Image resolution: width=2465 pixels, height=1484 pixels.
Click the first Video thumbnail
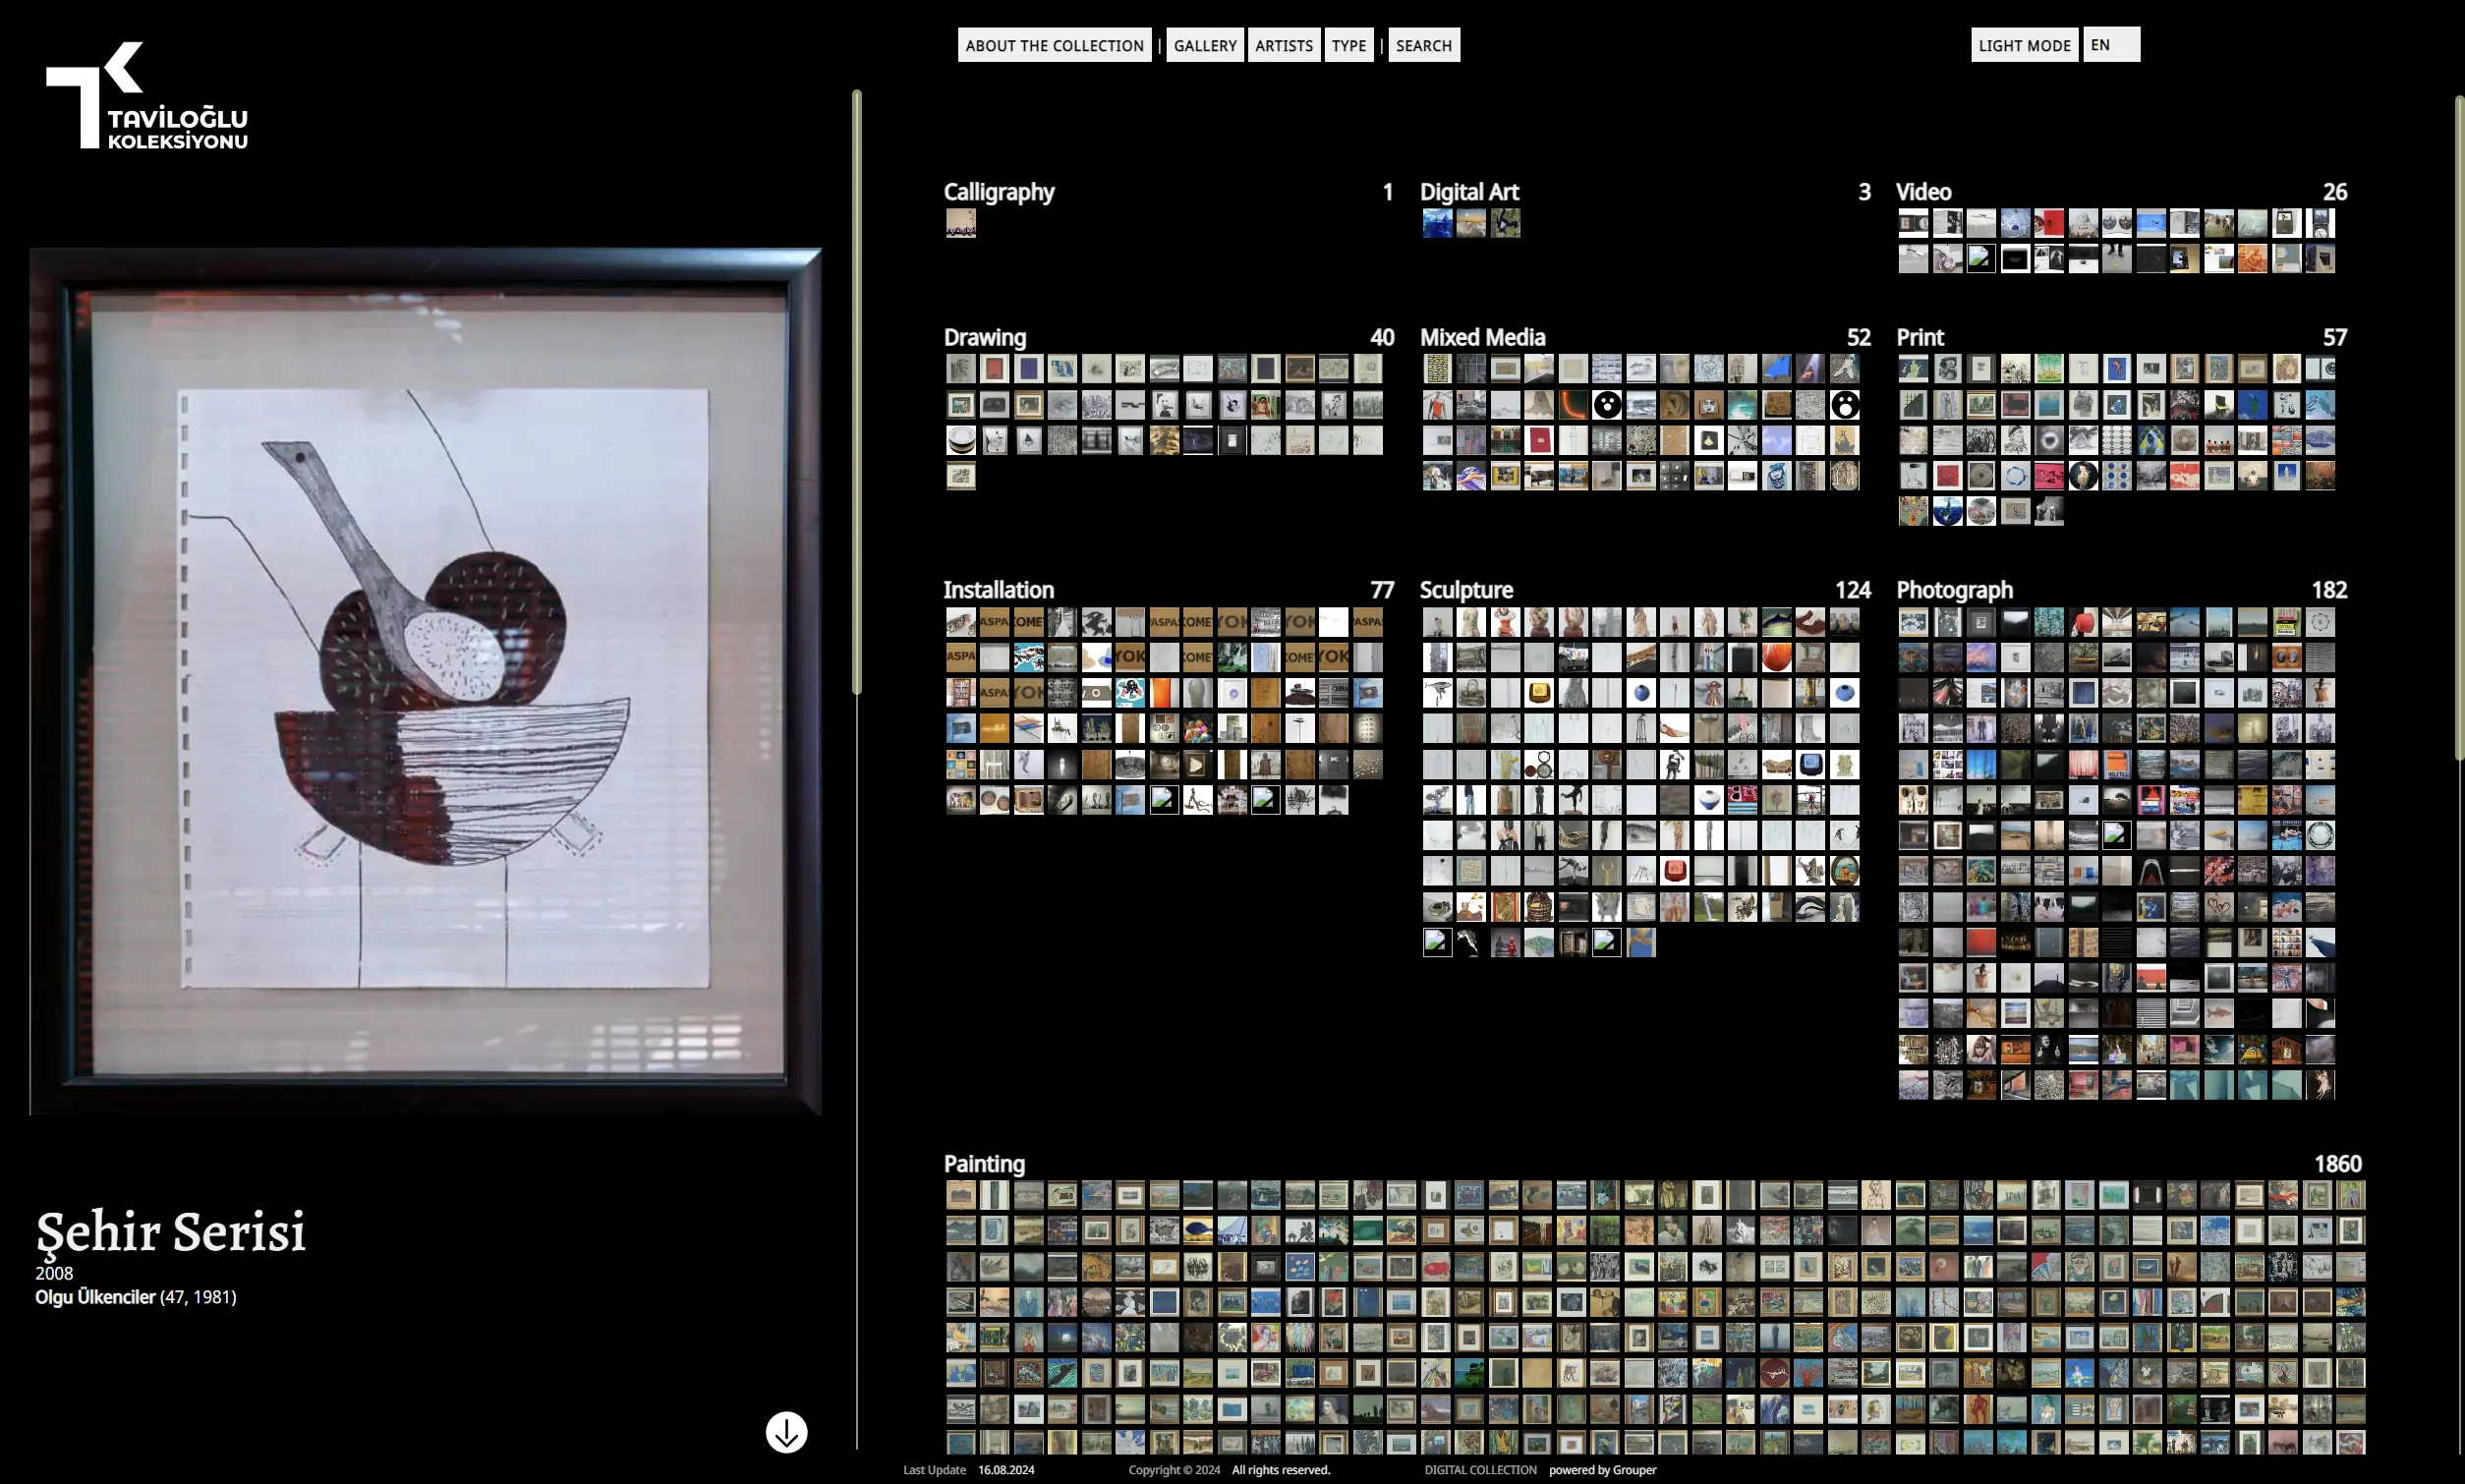[1913, 223]
